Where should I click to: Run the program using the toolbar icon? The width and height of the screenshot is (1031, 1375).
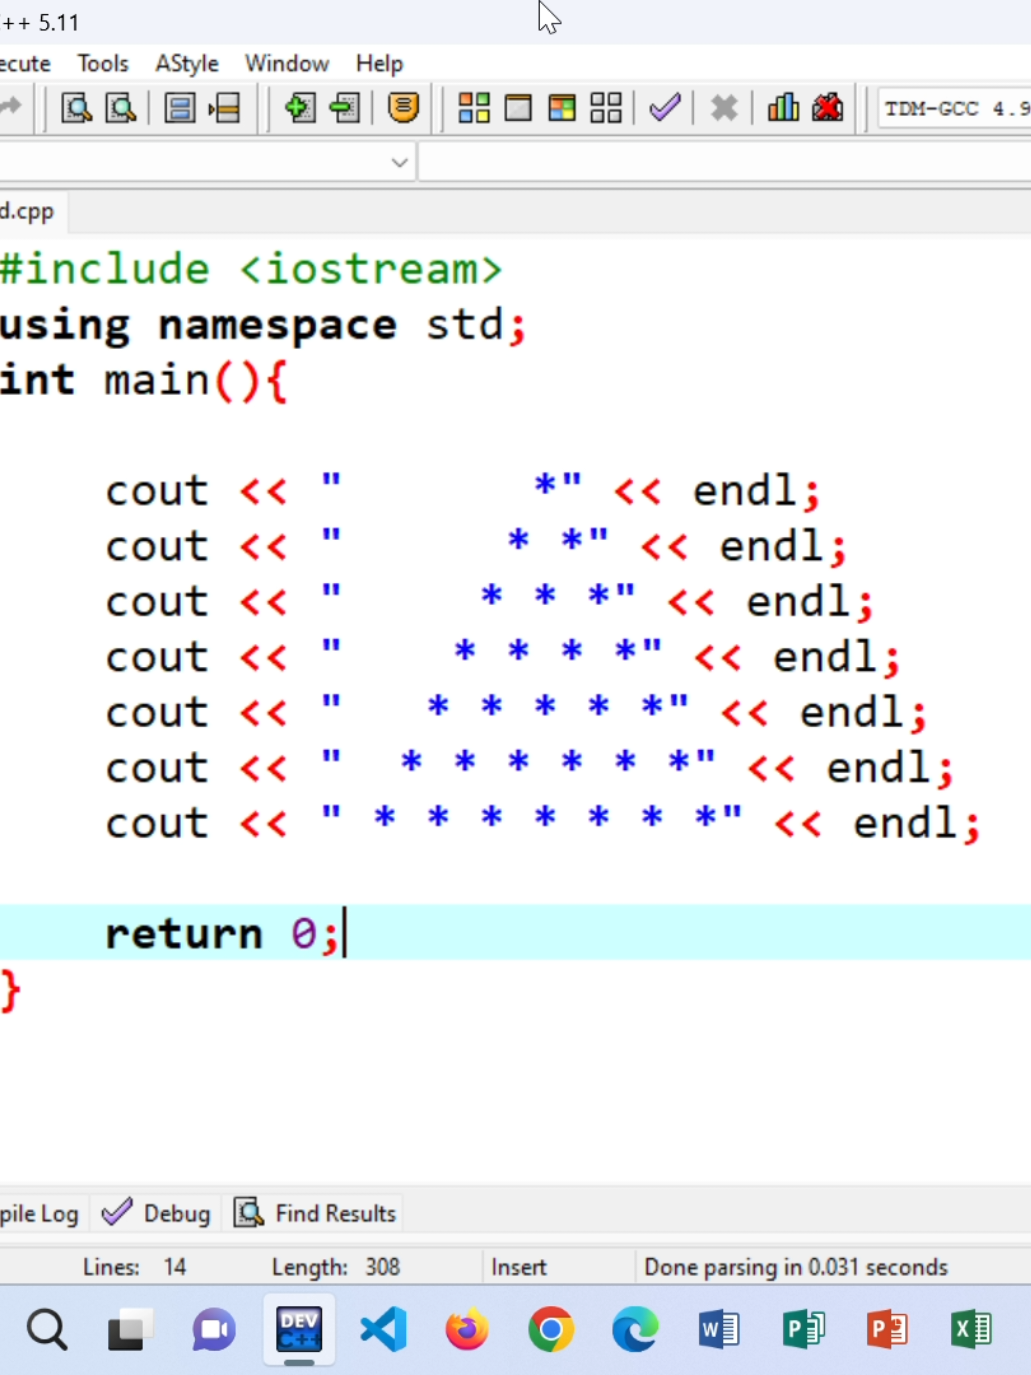pos(518,108)
